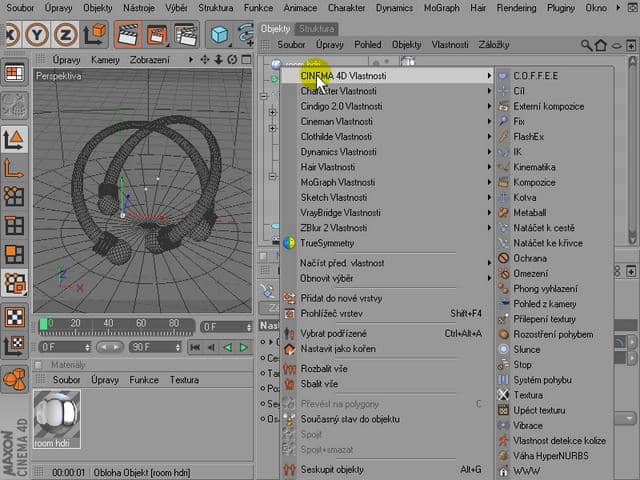
Task: Choose Vybrat podřízené entry
Action: click(x=387, y=333)
